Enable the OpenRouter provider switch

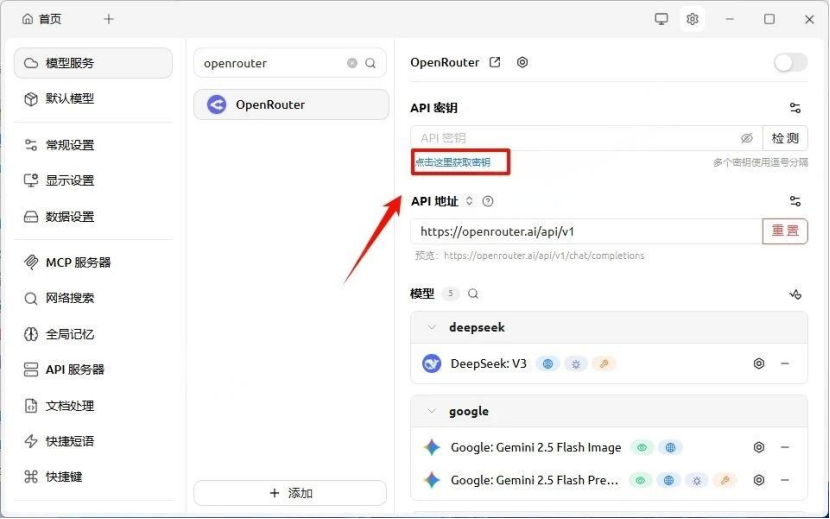click(x=791, y=62)
